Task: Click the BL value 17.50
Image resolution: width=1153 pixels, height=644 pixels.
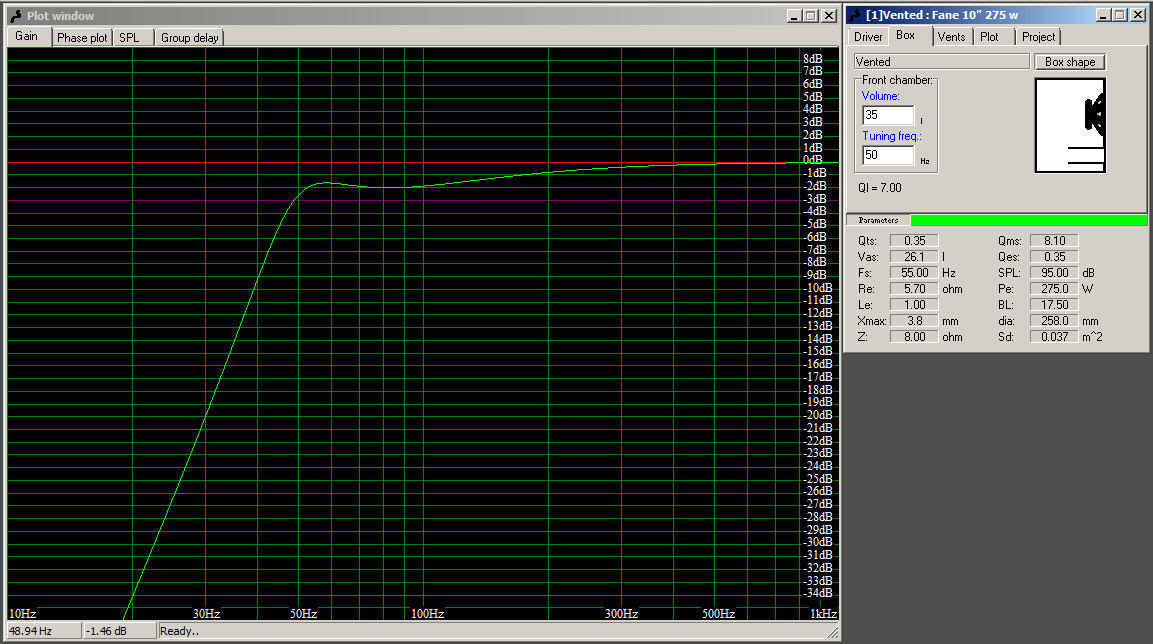Action: (1054, 305)
